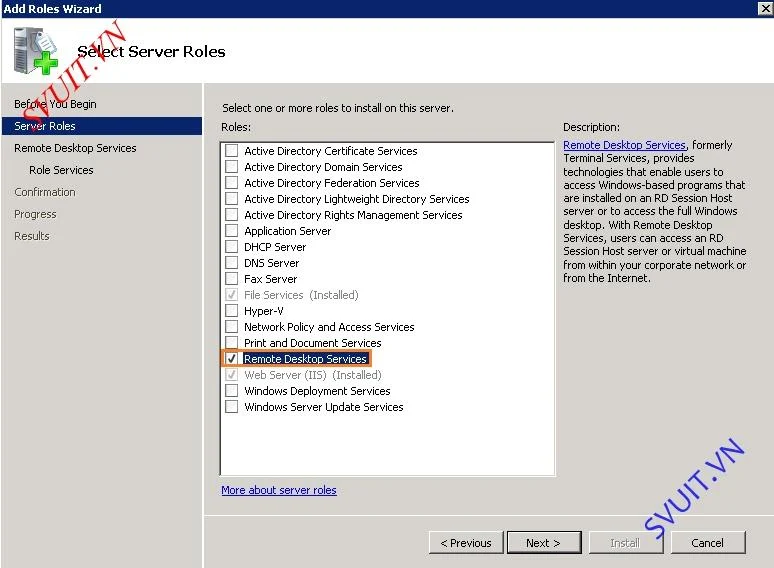Check Active Directory Certificate Services checkbox
The width and height of the screenshot is (774, 568).
[232, 151]
